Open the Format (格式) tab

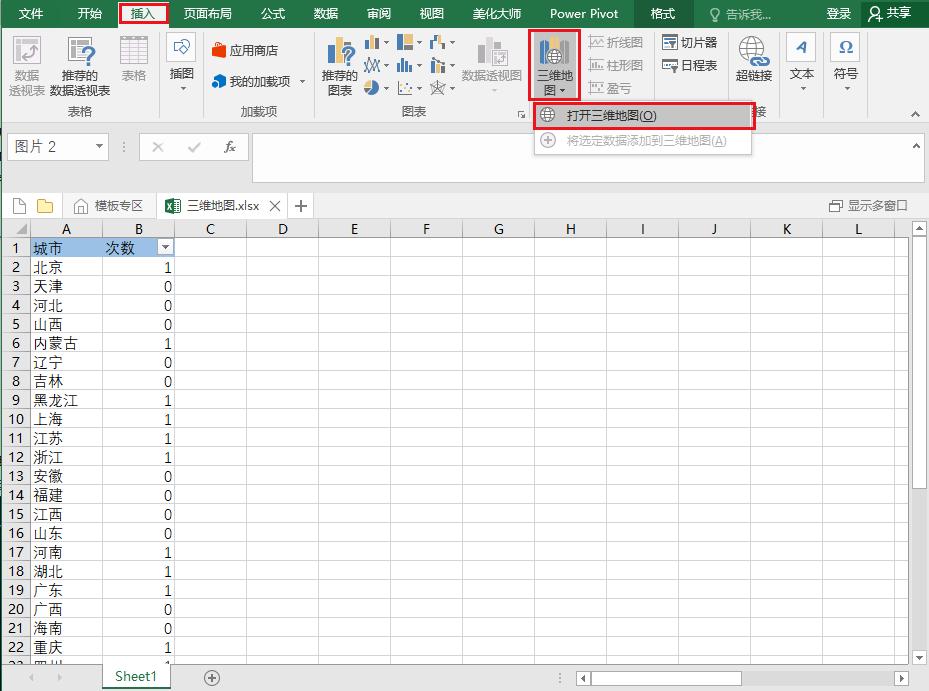coord(662,14)
